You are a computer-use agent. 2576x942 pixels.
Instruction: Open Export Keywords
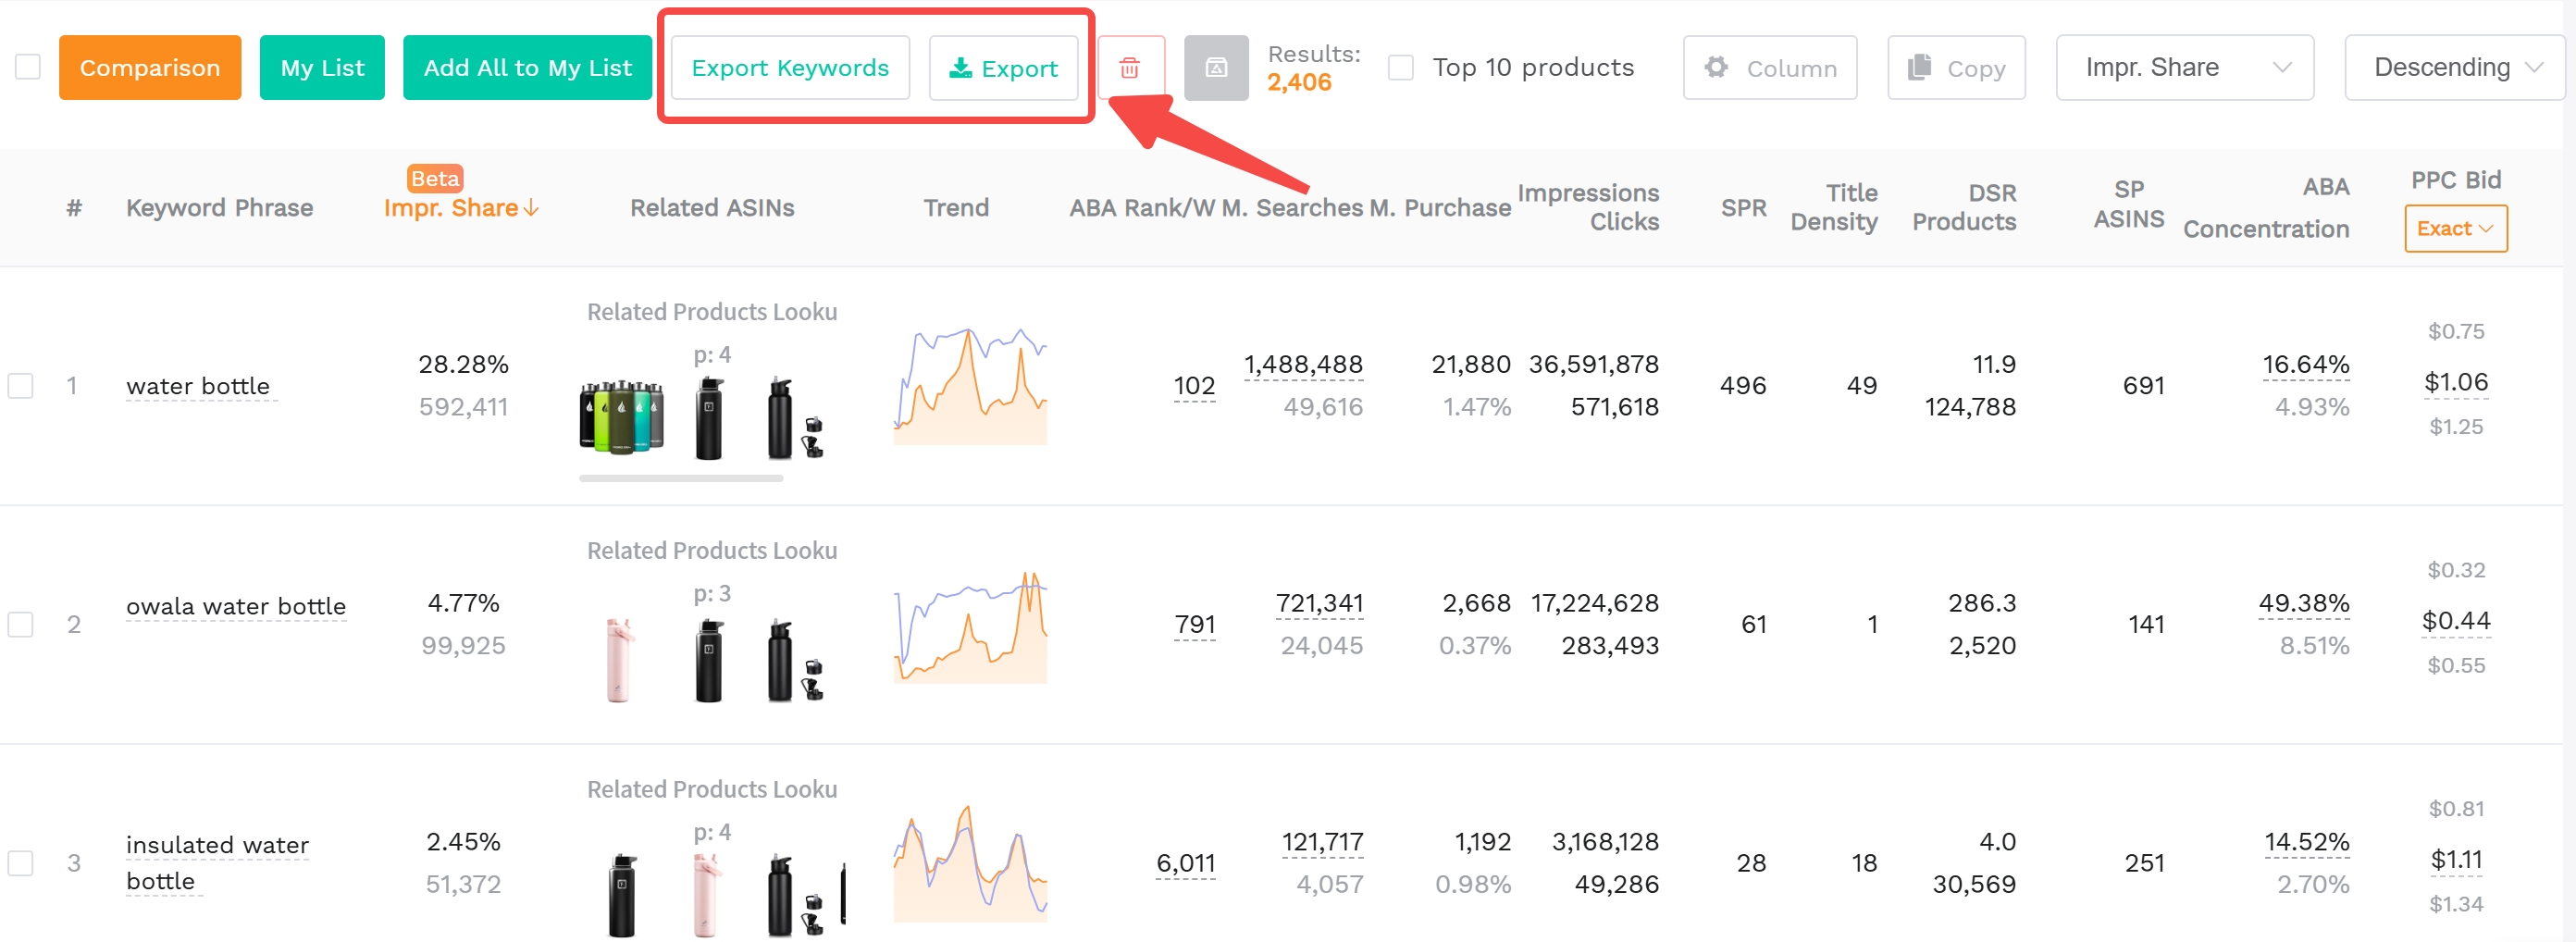click(x=789, y=68)
